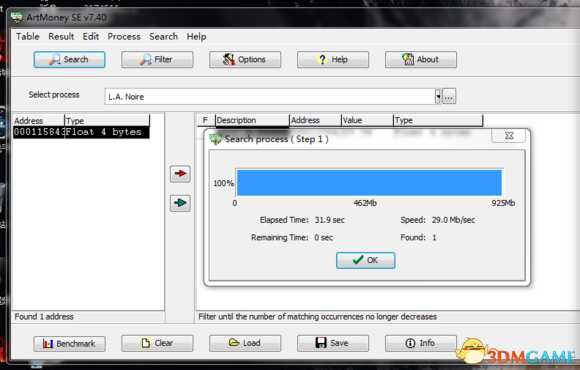Run the Benchmark button

coord(69,344)
